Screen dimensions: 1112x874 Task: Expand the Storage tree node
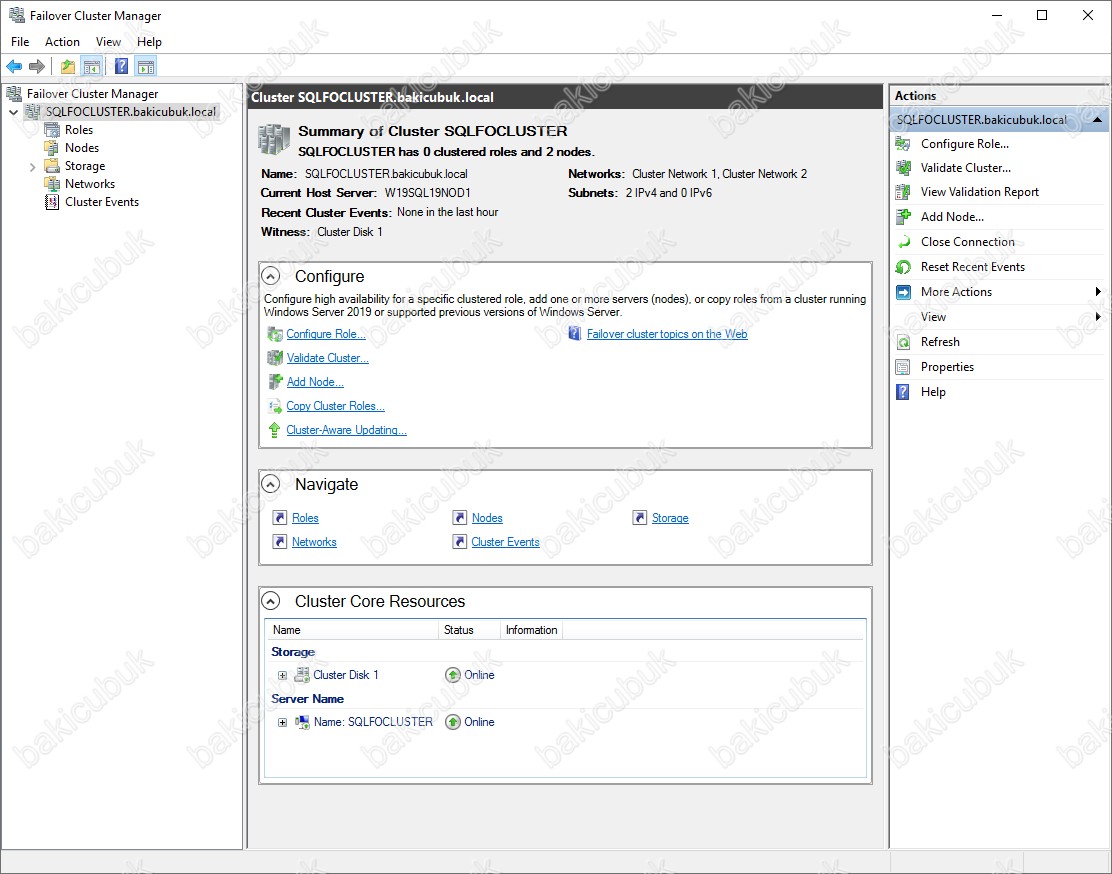tap(33, 167)
